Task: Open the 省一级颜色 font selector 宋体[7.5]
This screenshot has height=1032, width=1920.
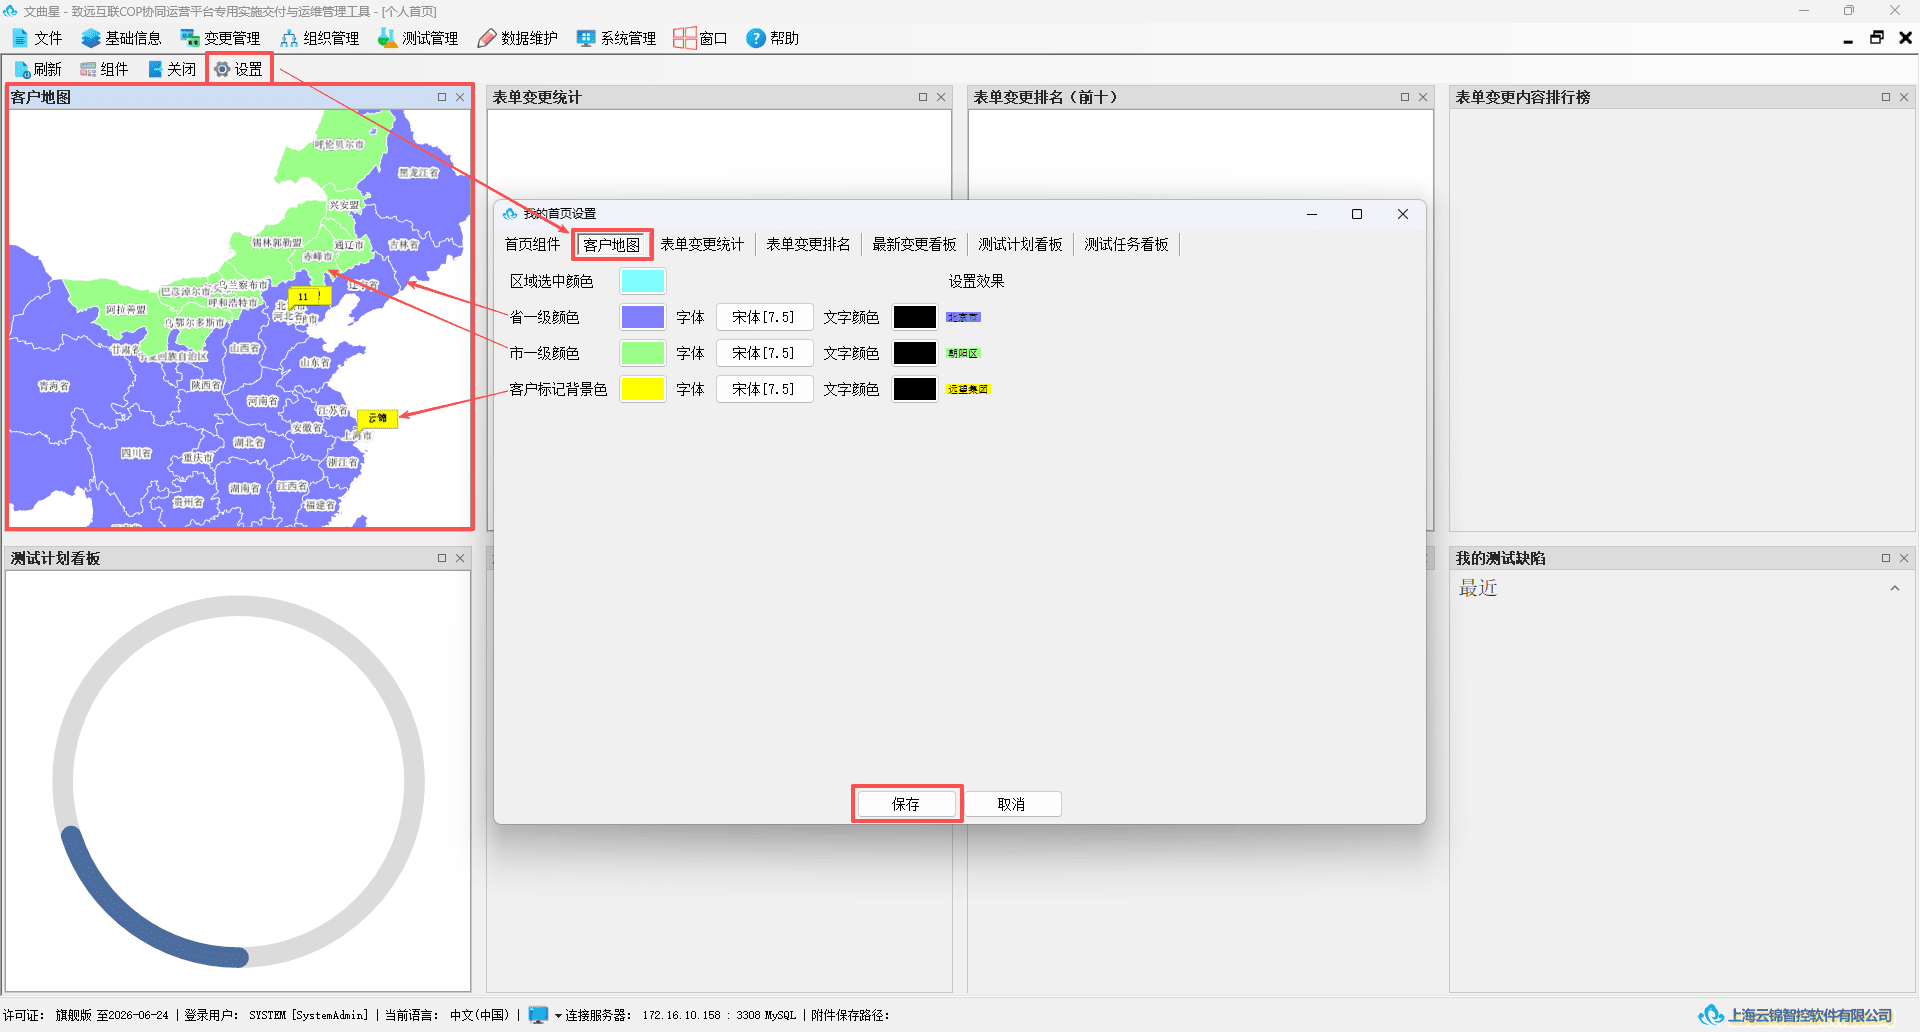Action: [x=764, y=317]
